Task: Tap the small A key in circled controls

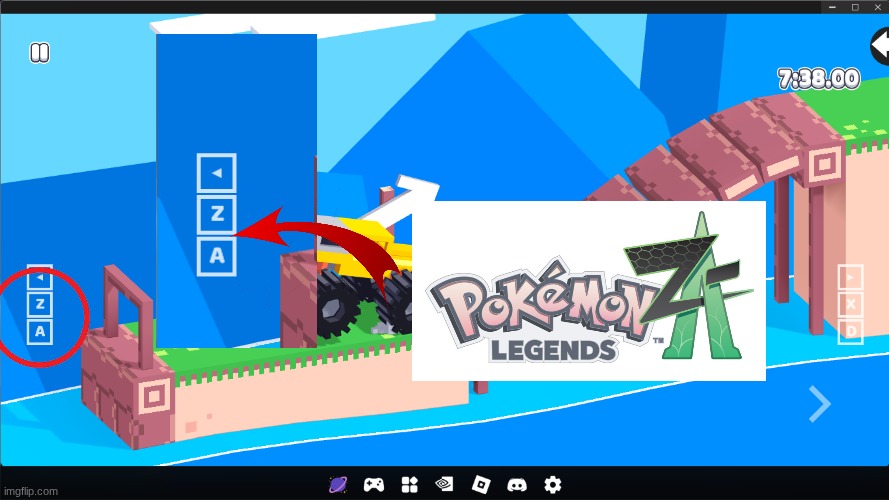Action: pyautogui.click(x=40, y=331)
